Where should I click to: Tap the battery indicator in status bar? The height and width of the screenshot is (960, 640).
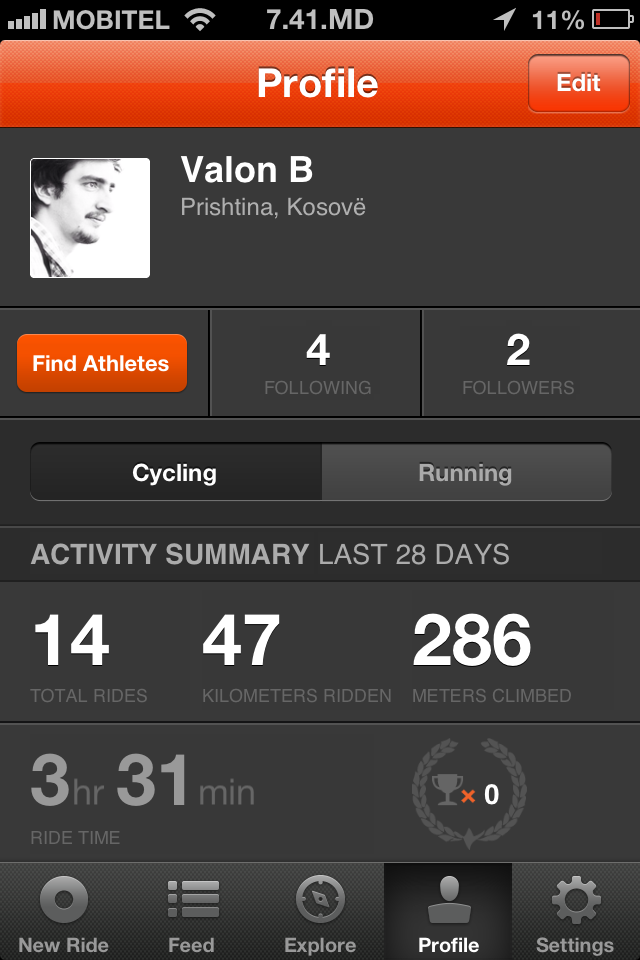[x=611, y=19]
